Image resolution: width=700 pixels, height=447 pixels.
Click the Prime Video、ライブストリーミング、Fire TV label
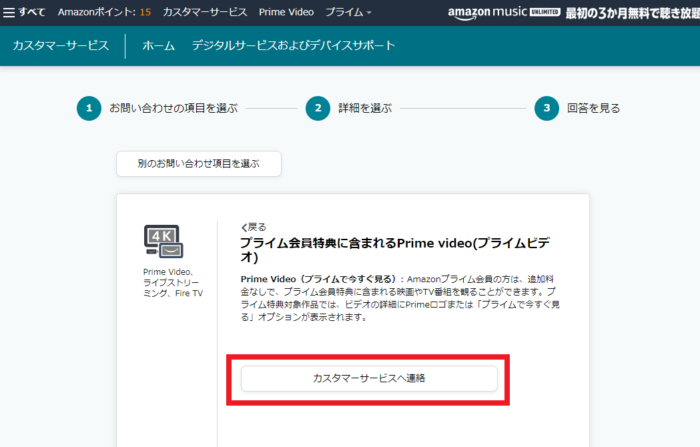click(173, 282)
